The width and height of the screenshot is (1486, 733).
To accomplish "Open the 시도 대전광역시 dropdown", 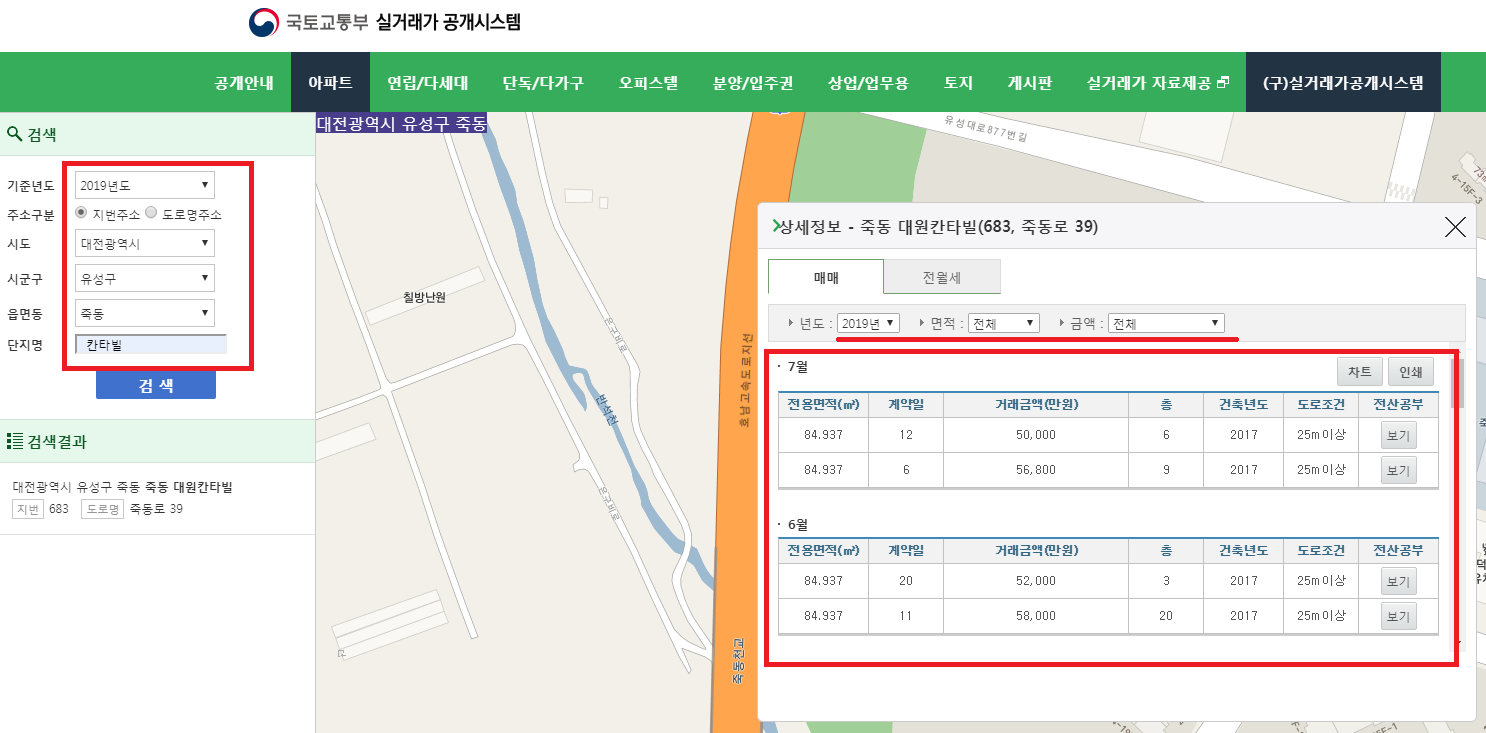I will (x=145, y=243).
